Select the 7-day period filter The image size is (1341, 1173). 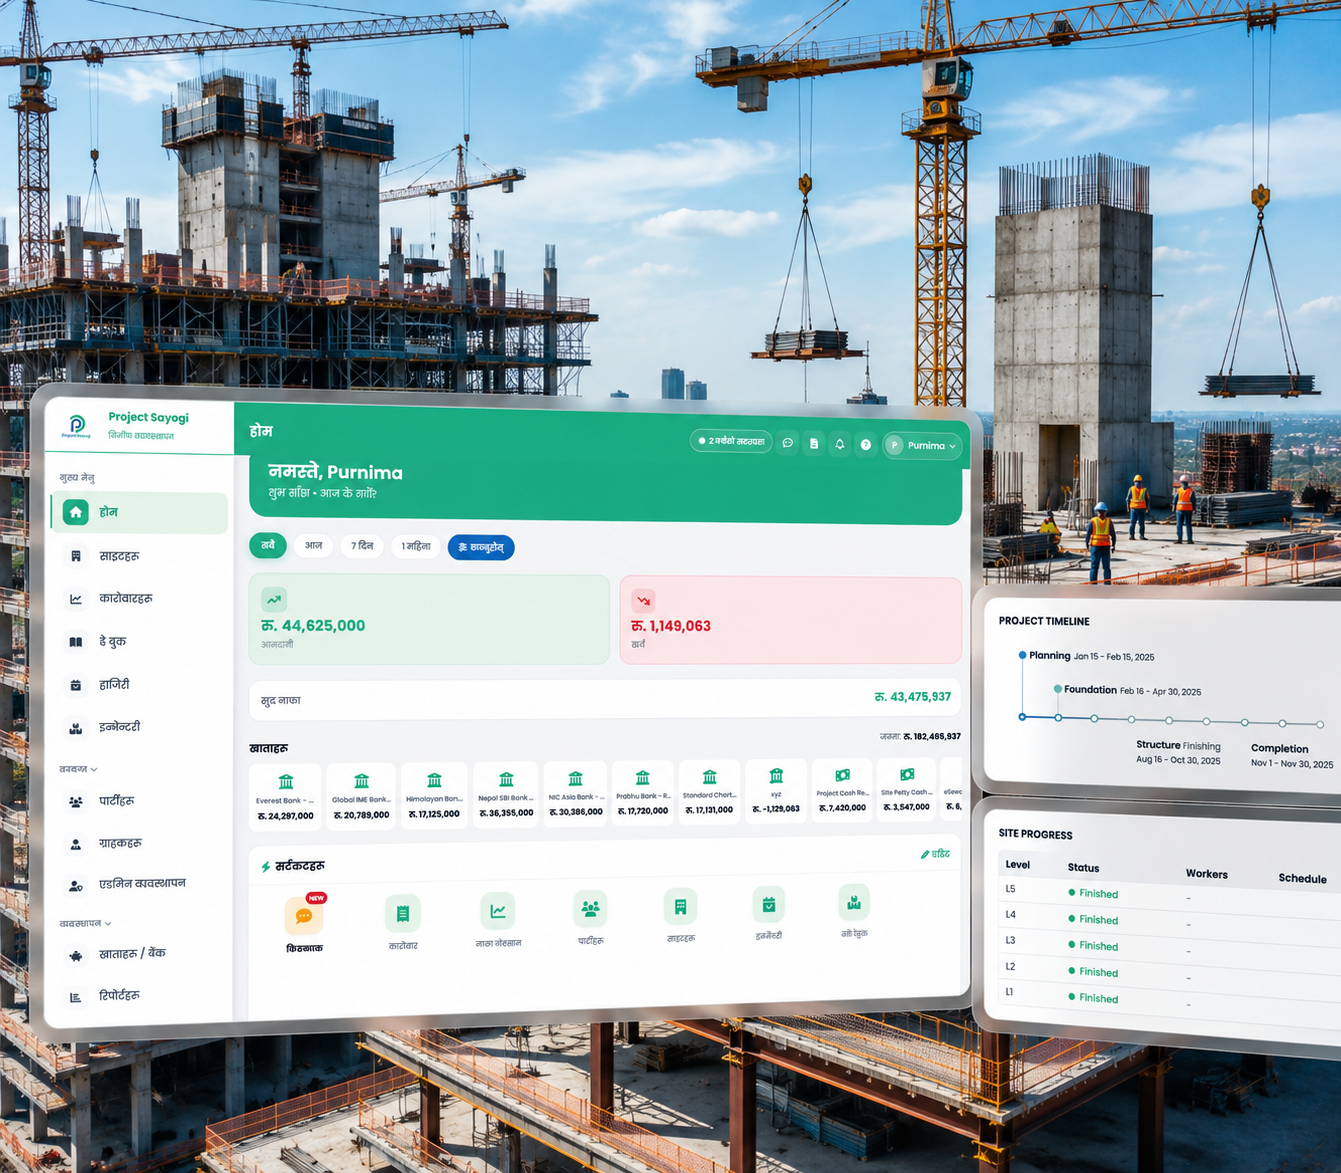(361, 546)
